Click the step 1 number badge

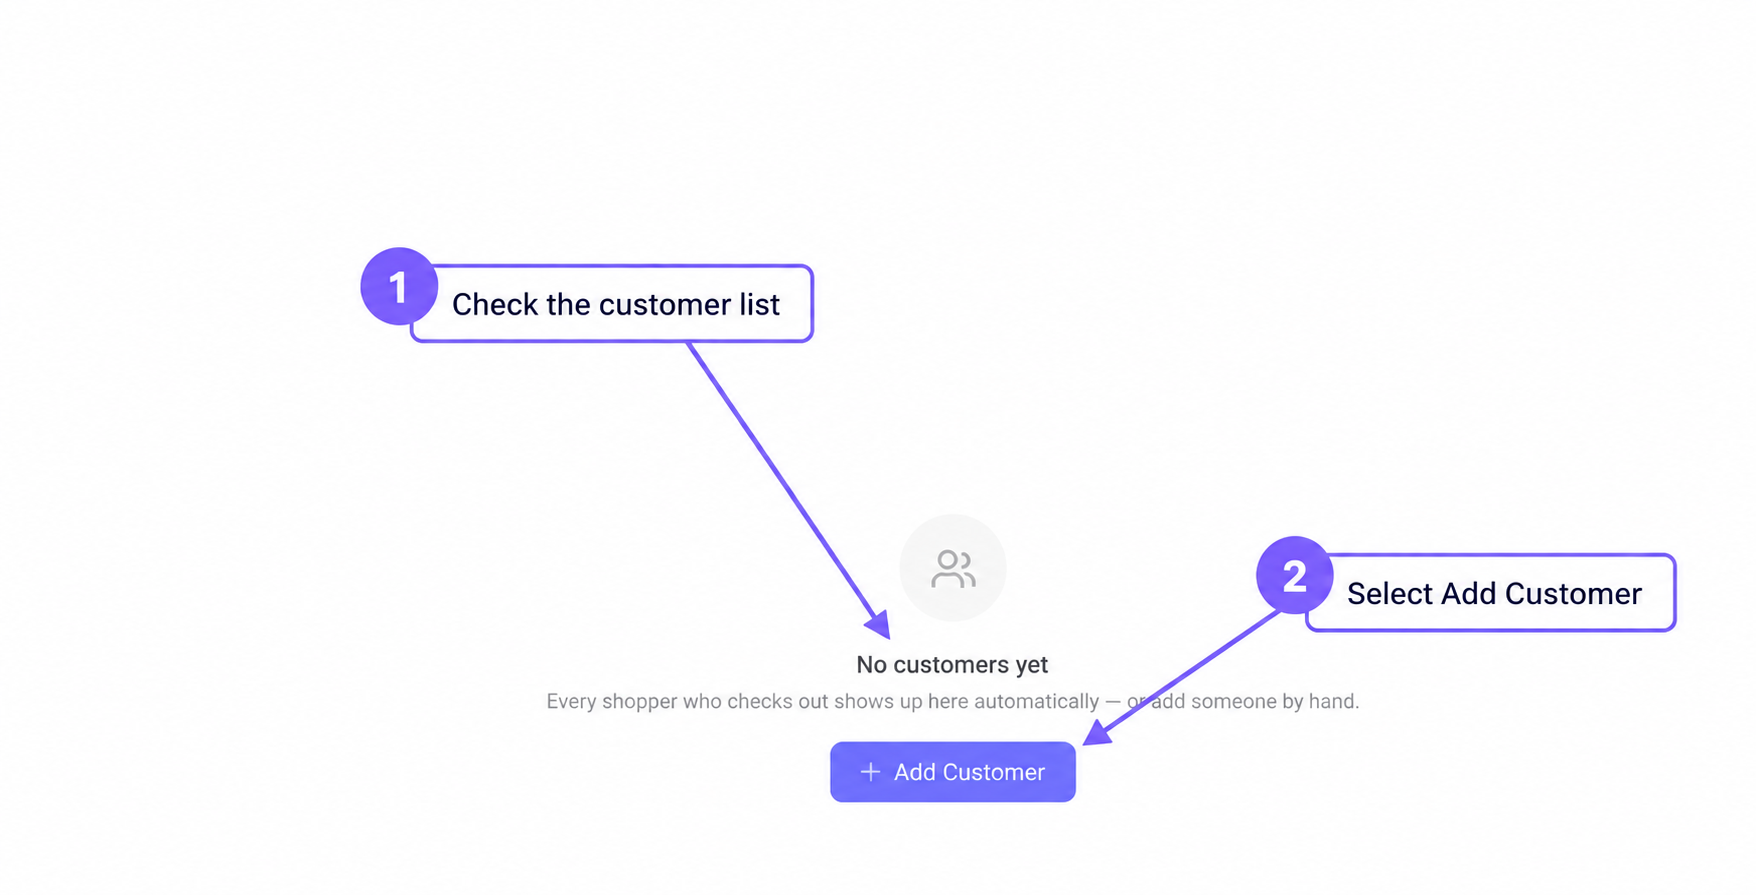tap(399, 286)
